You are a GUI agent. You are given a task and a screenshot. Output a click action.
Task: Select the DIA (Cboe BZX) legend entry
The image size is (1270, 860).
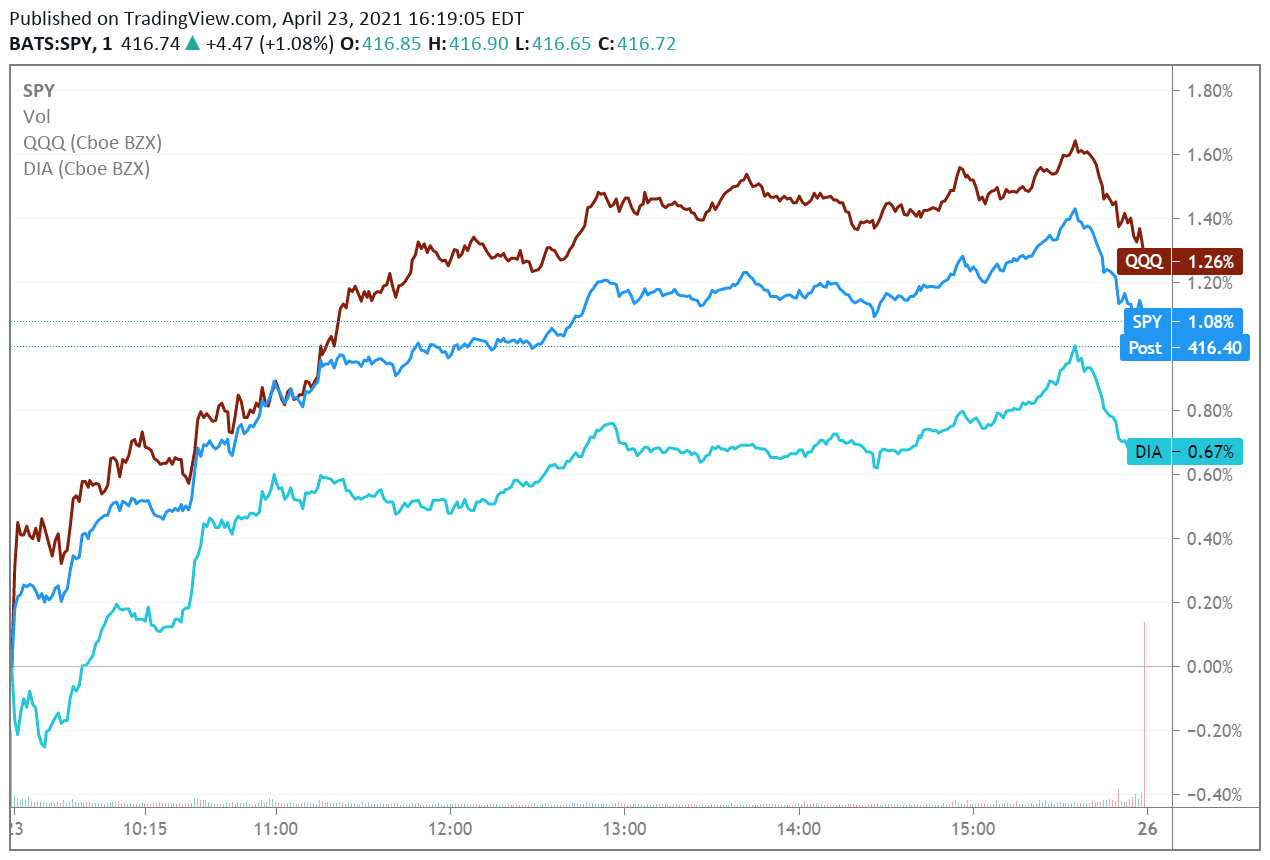click(x=86, y=169)
